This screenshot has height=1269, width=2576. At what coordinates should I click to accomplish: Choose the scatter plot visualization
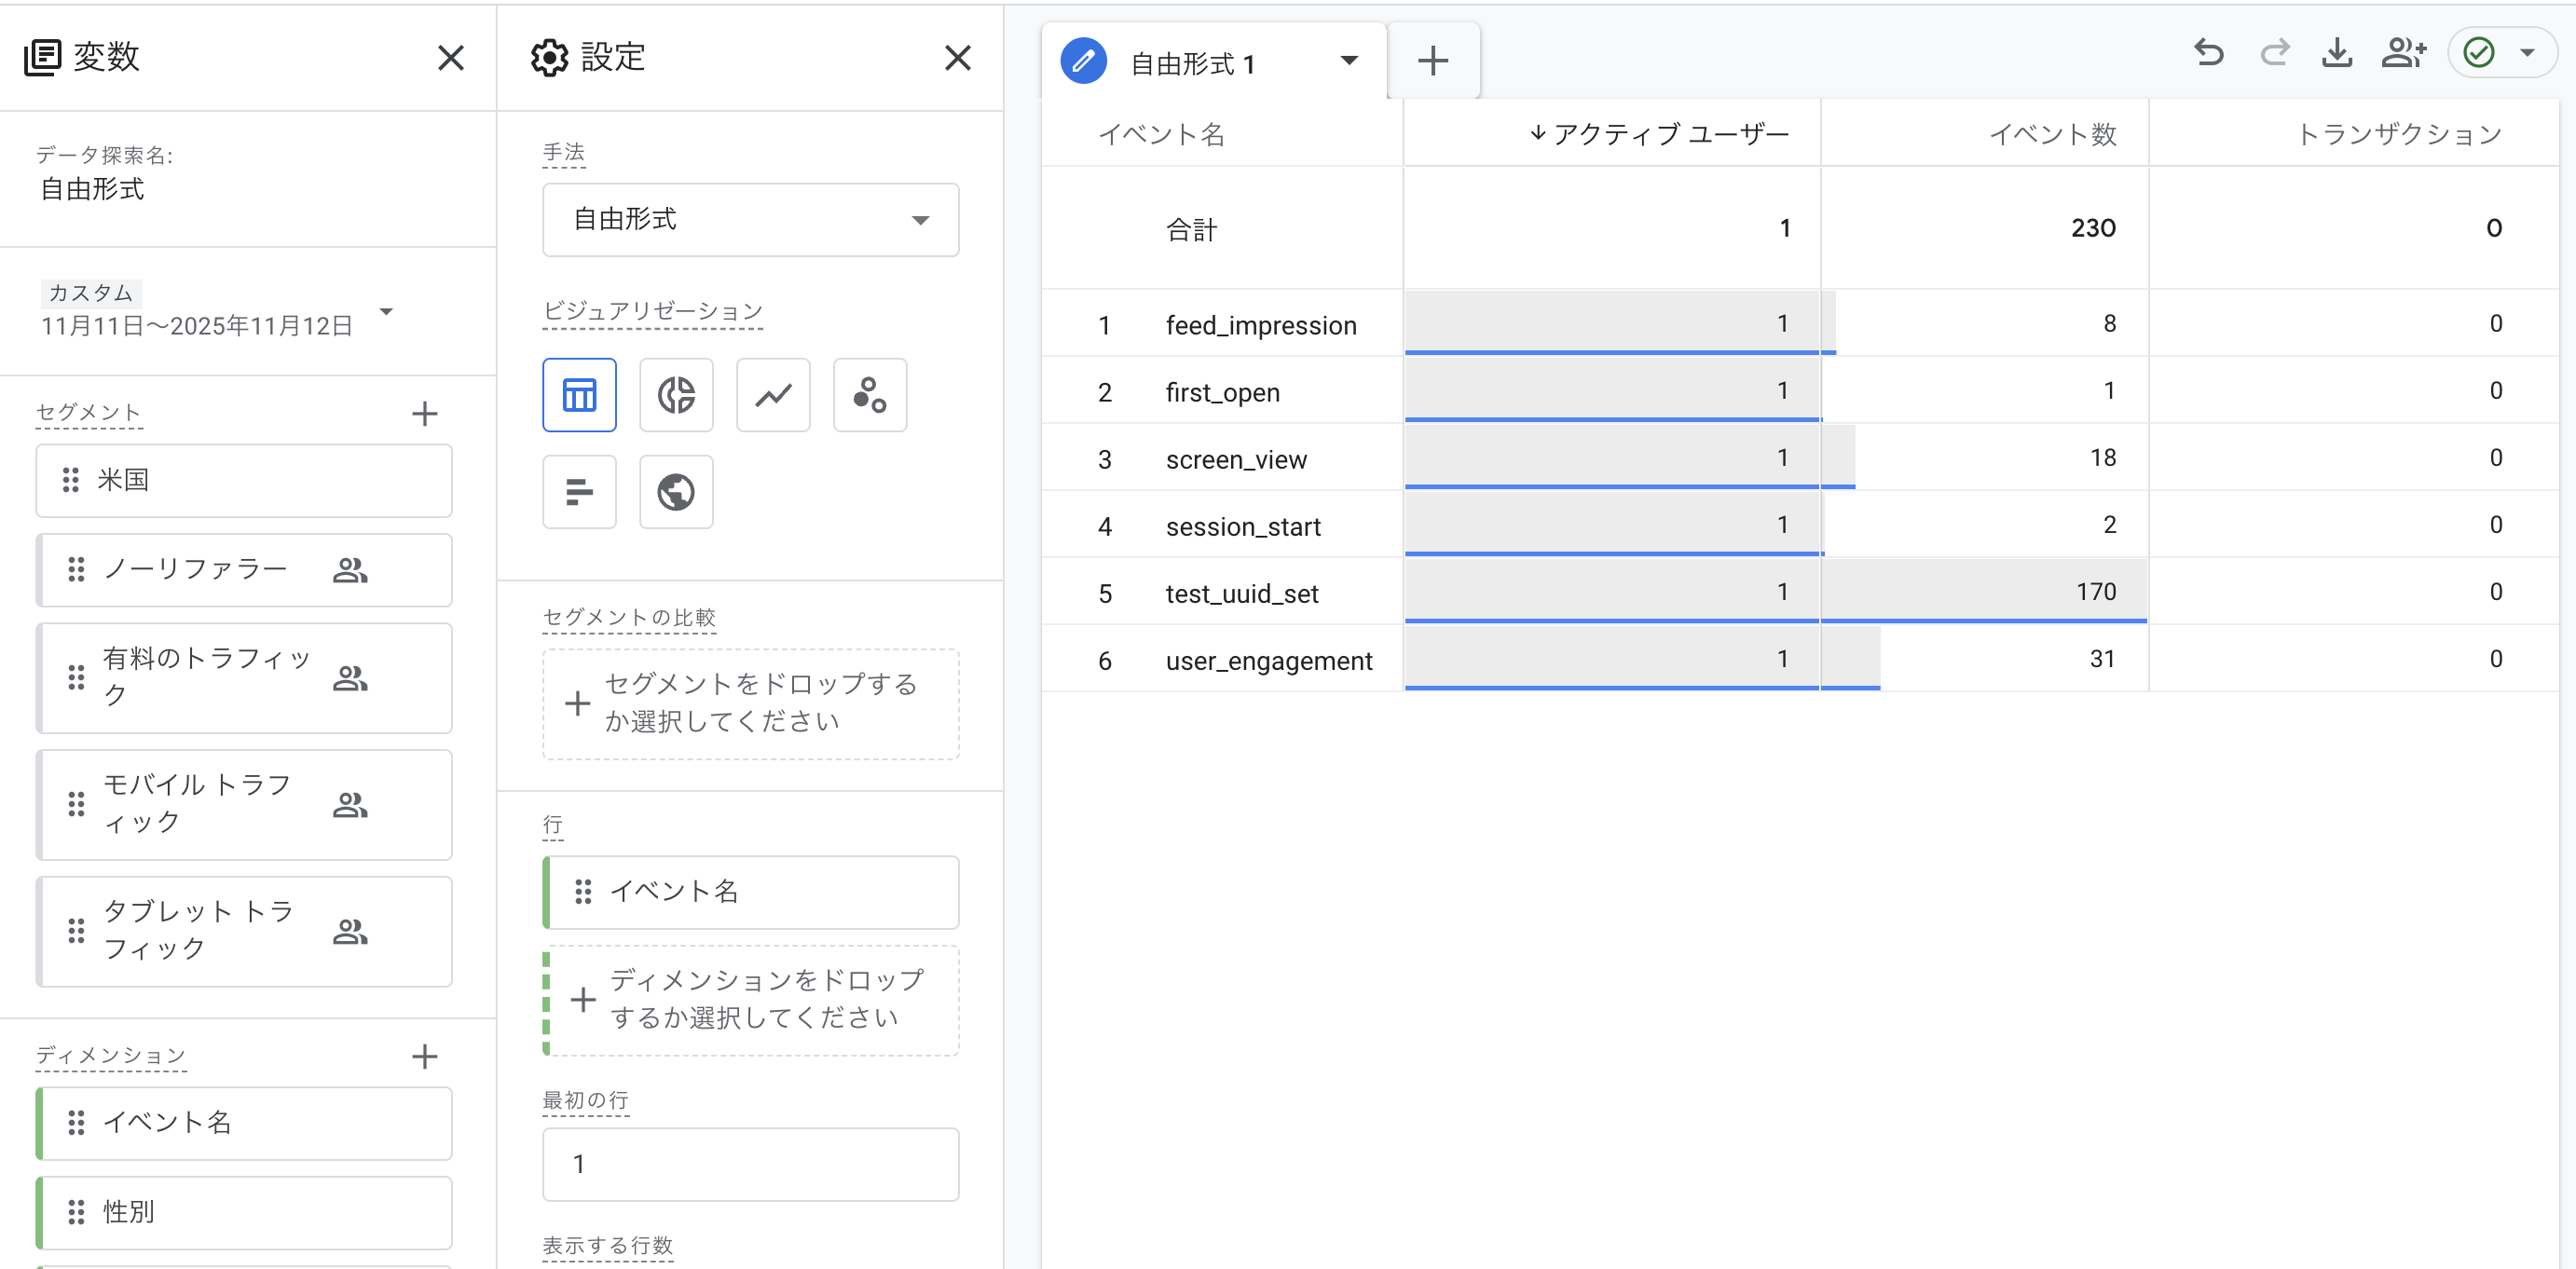pyautogui.click(x=869, y=394)
